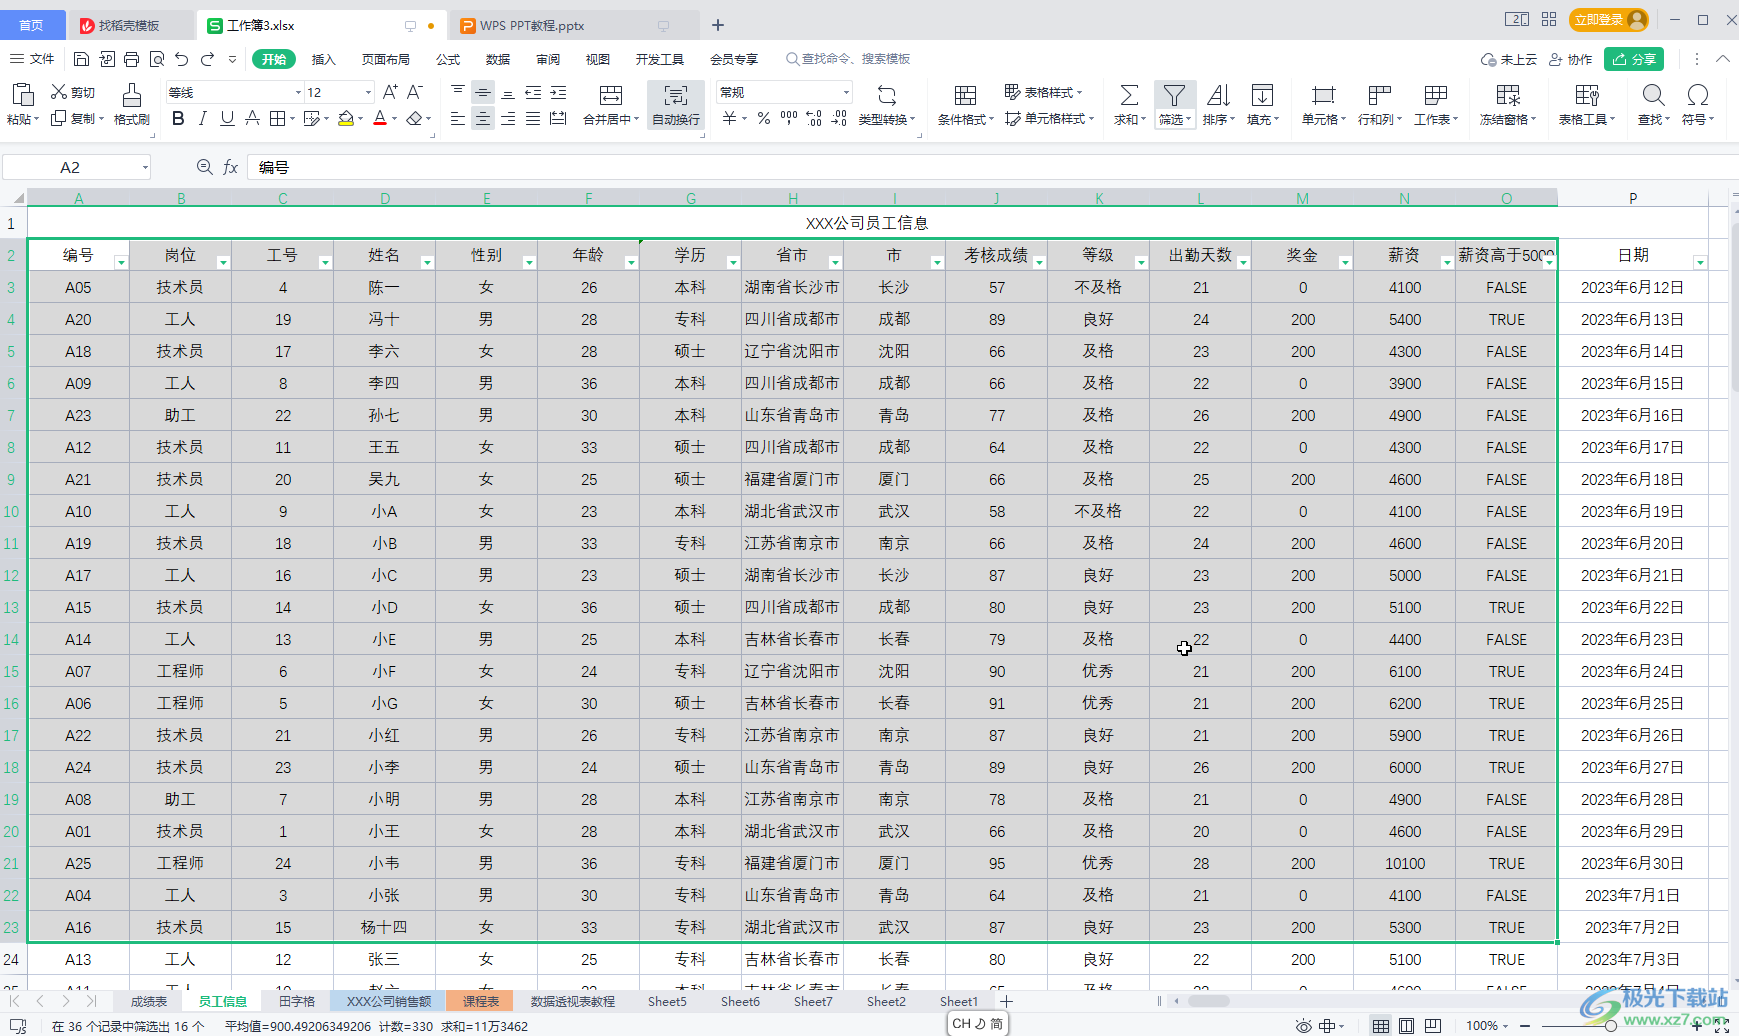Click the 分享 share button
This screenshot has height=1036, width=1739.
tap(1634, 59)
